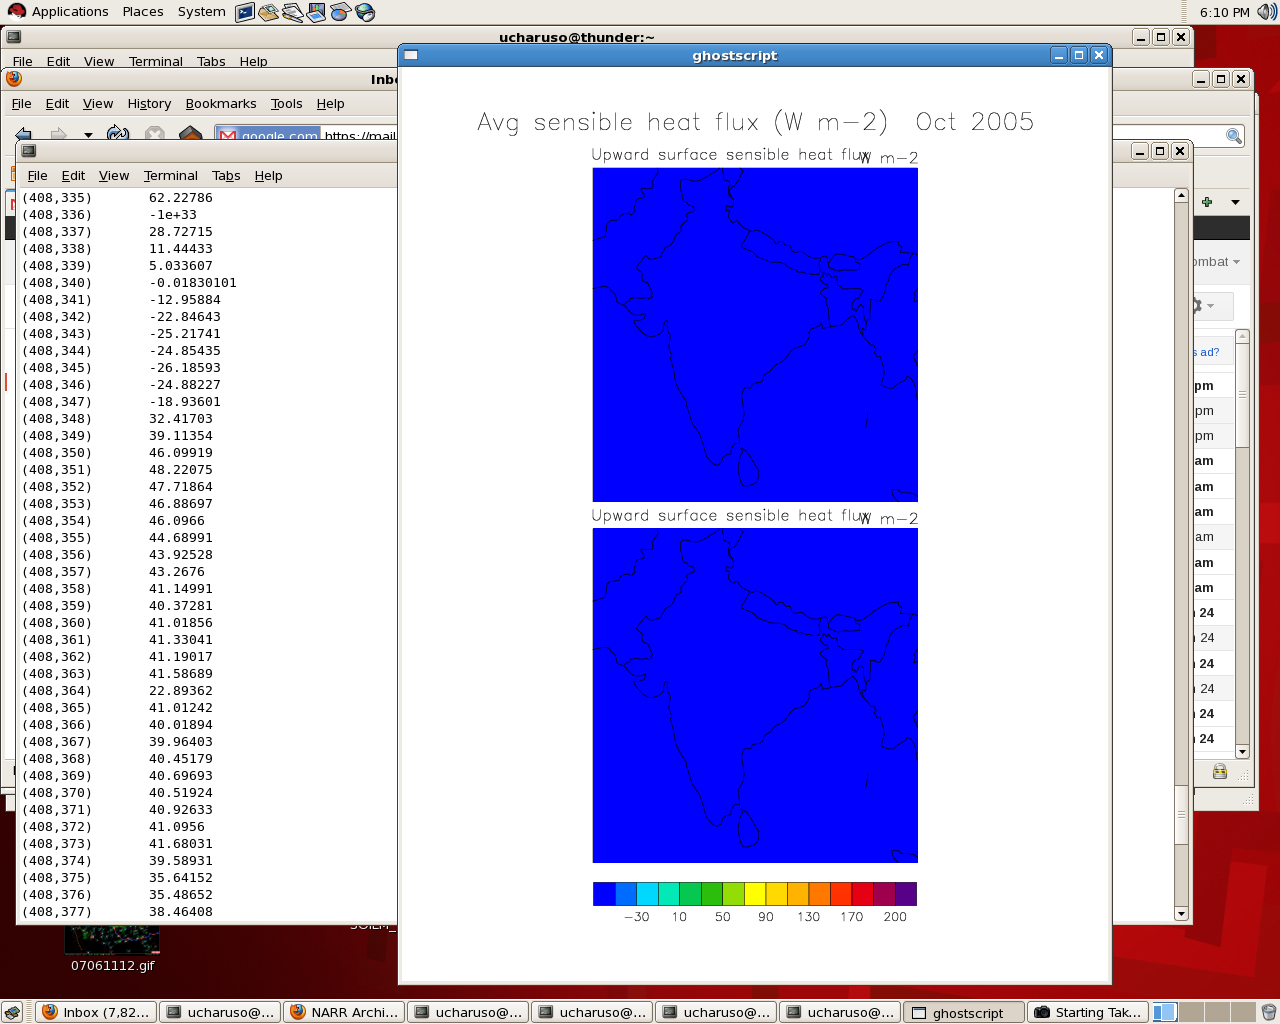Launch the web browser globe icon
Viewport: 1280px width, 1024px height.
(x=365, y=12)
